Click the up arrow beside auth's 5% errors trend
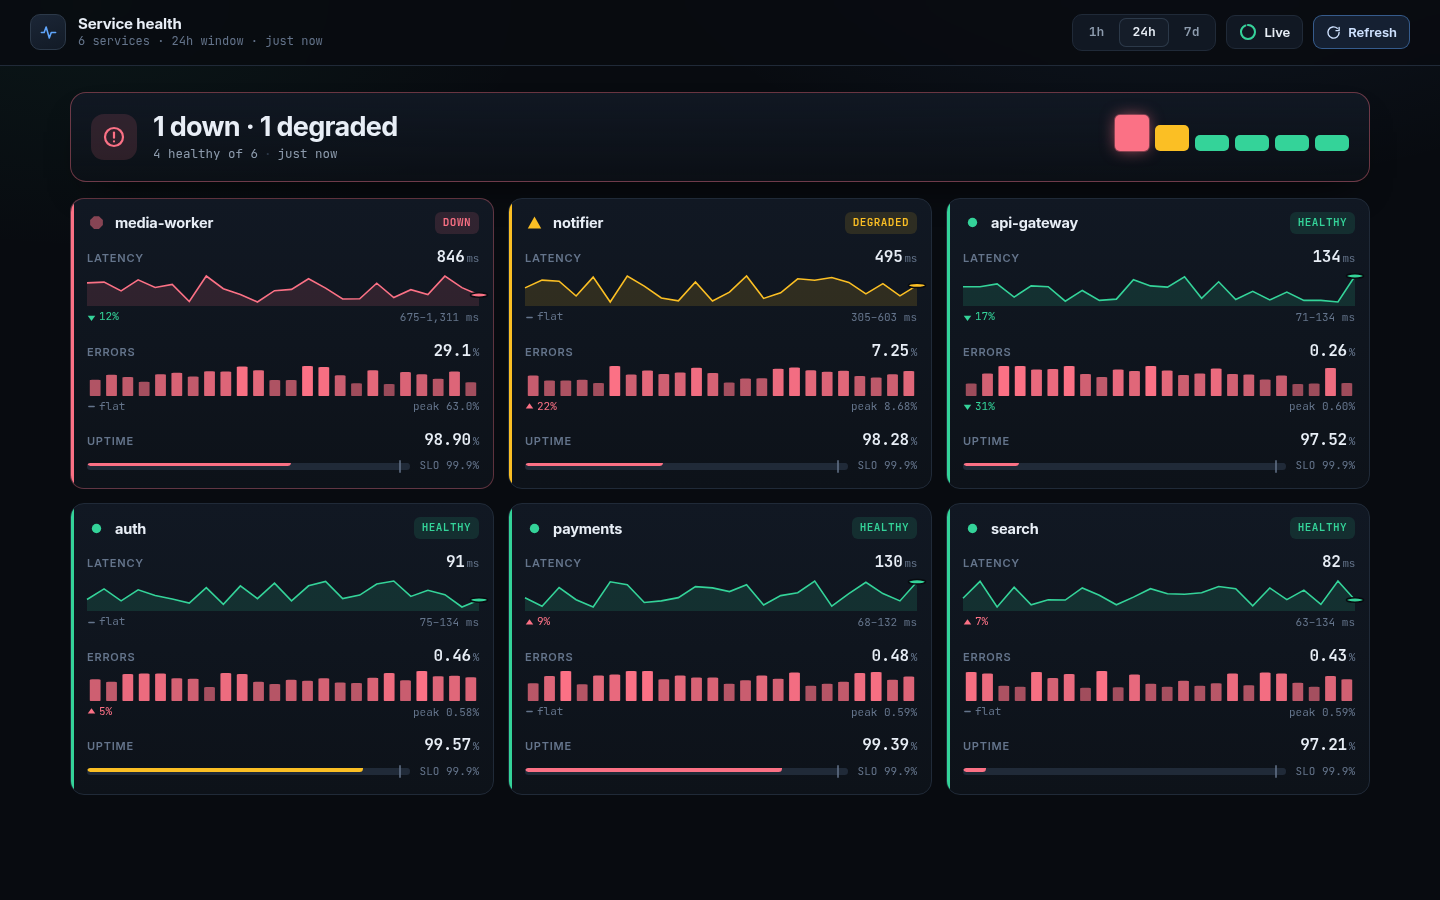Screen dimensions: 1440x900 click(x=91, y=712)
